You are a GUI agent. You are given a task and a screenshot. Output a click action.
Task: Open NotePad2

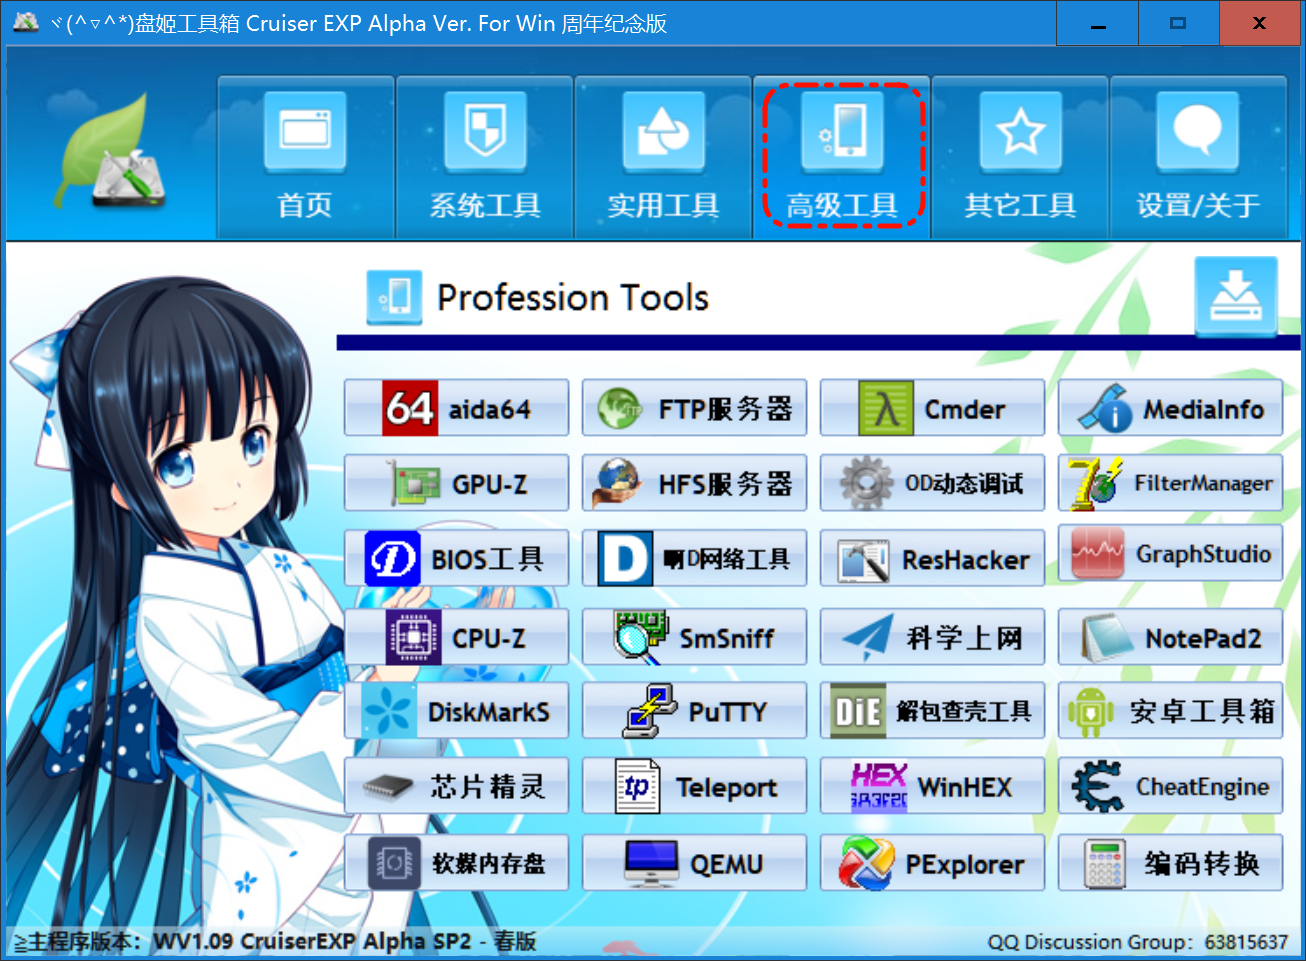tap(1170, 637)
